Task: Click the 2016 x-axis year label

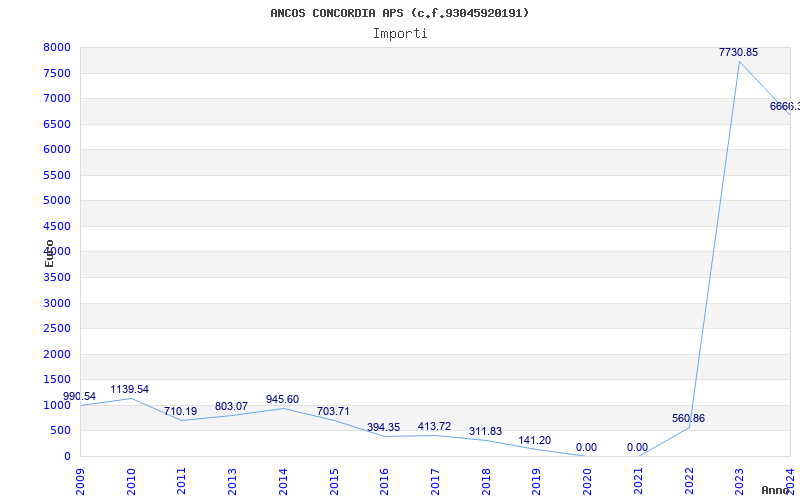Action: [x=384, y=482]
